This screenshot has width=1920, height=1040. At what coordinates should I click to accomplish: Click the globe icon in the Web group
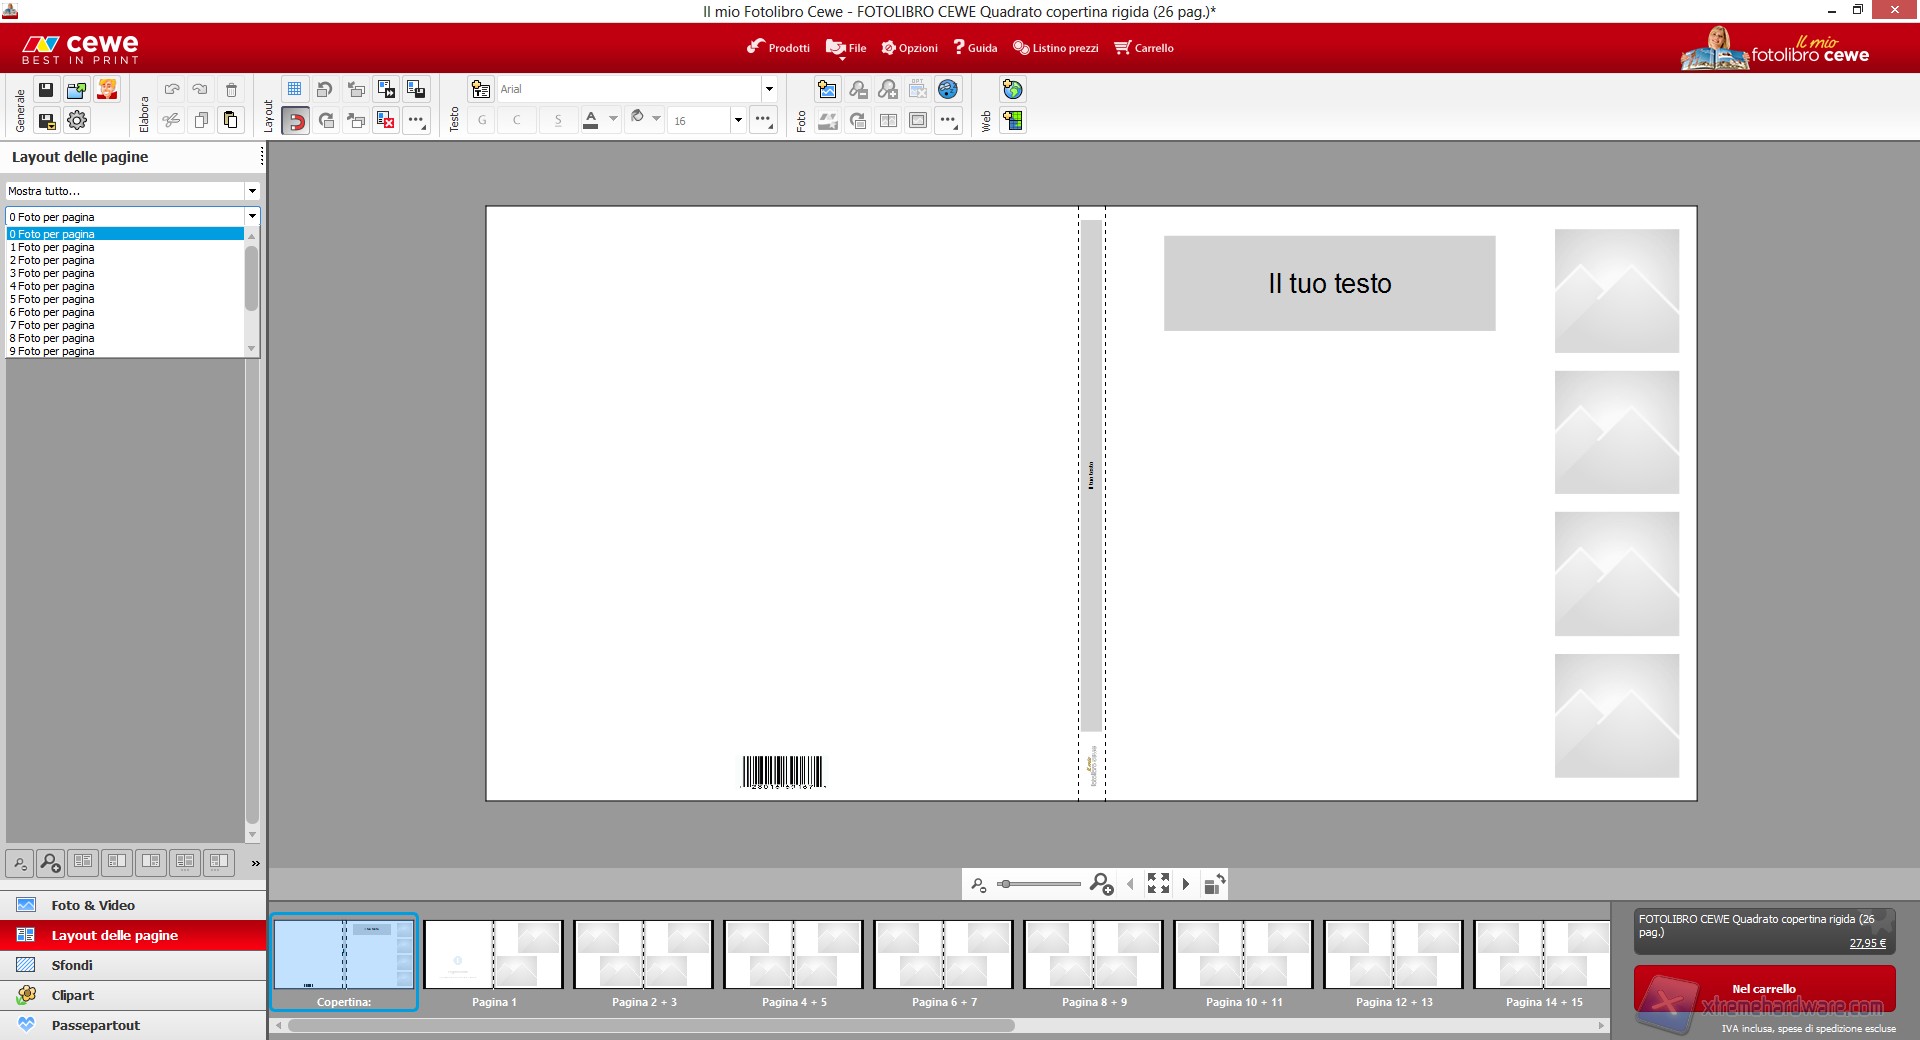pyautogui.click(x=1013, y=90)
